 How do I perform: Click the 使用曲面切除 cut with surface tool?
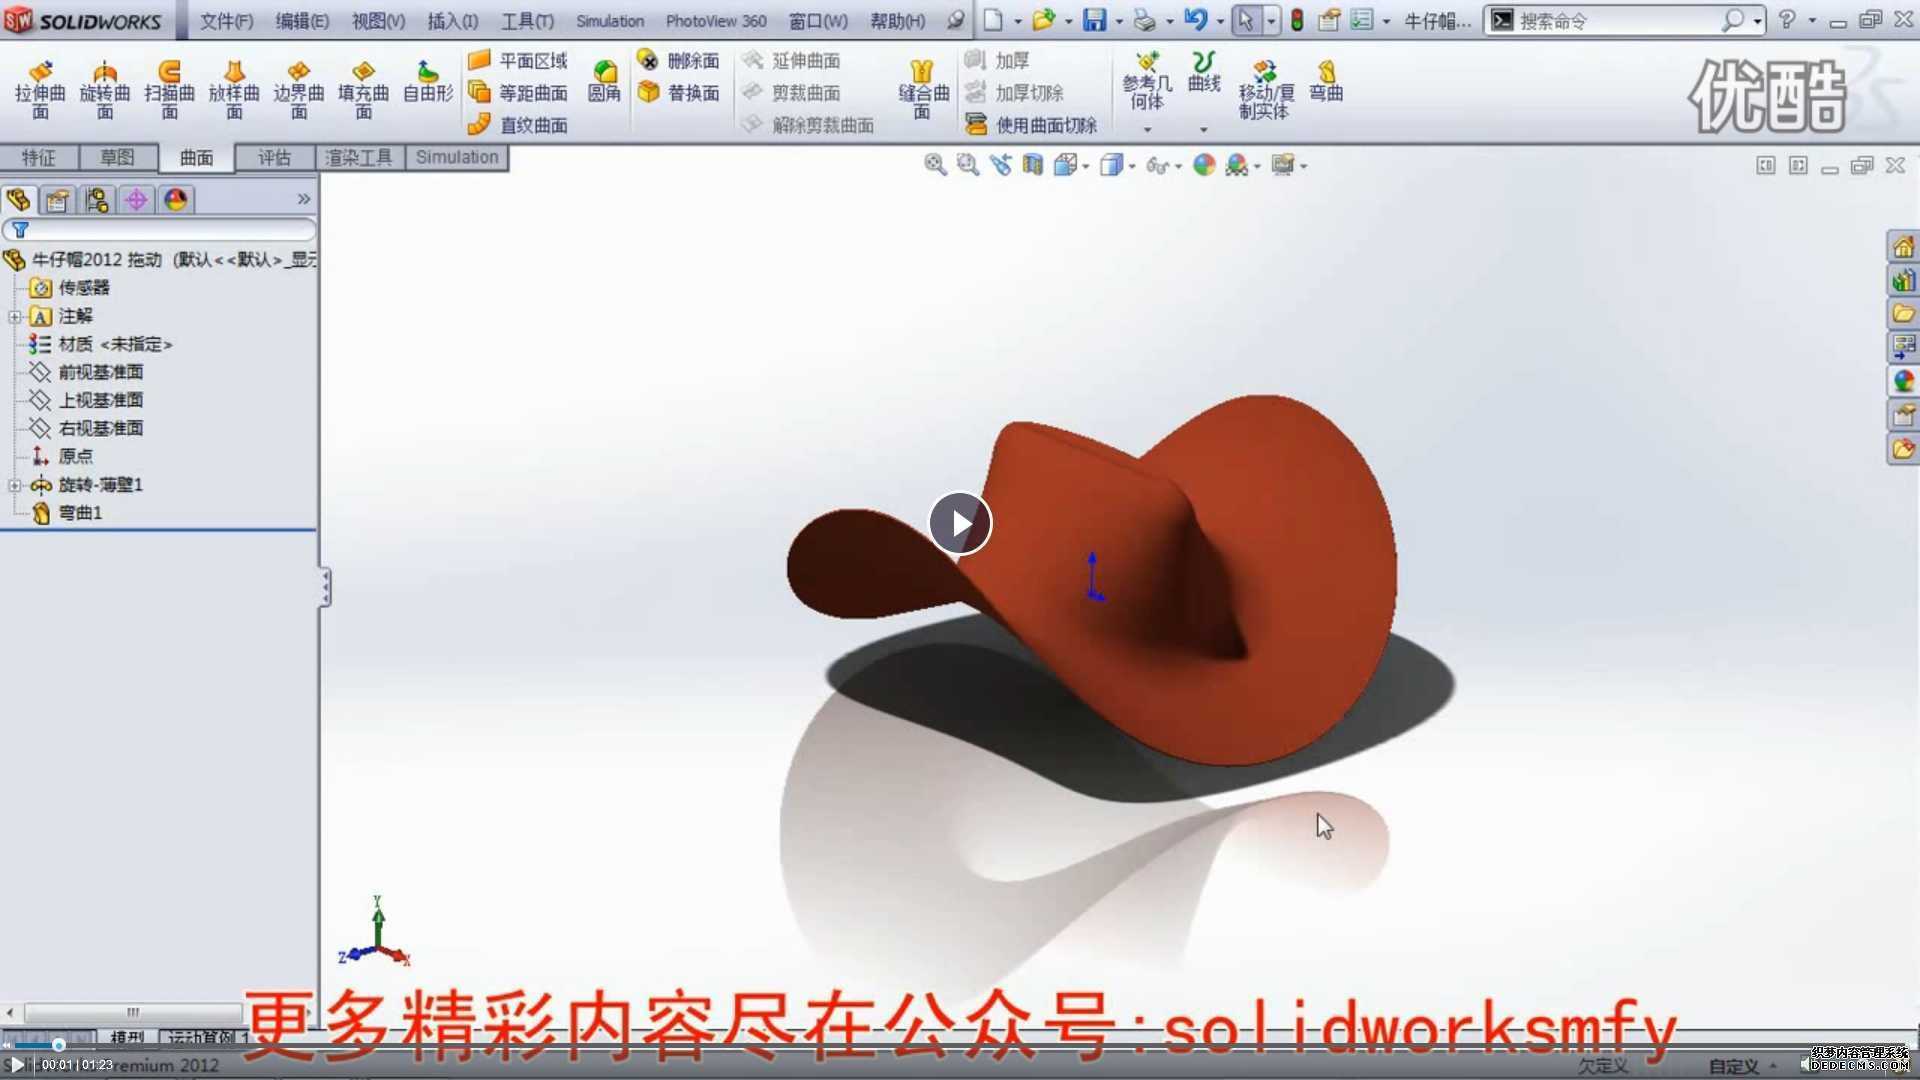[x=1031, y=125]
